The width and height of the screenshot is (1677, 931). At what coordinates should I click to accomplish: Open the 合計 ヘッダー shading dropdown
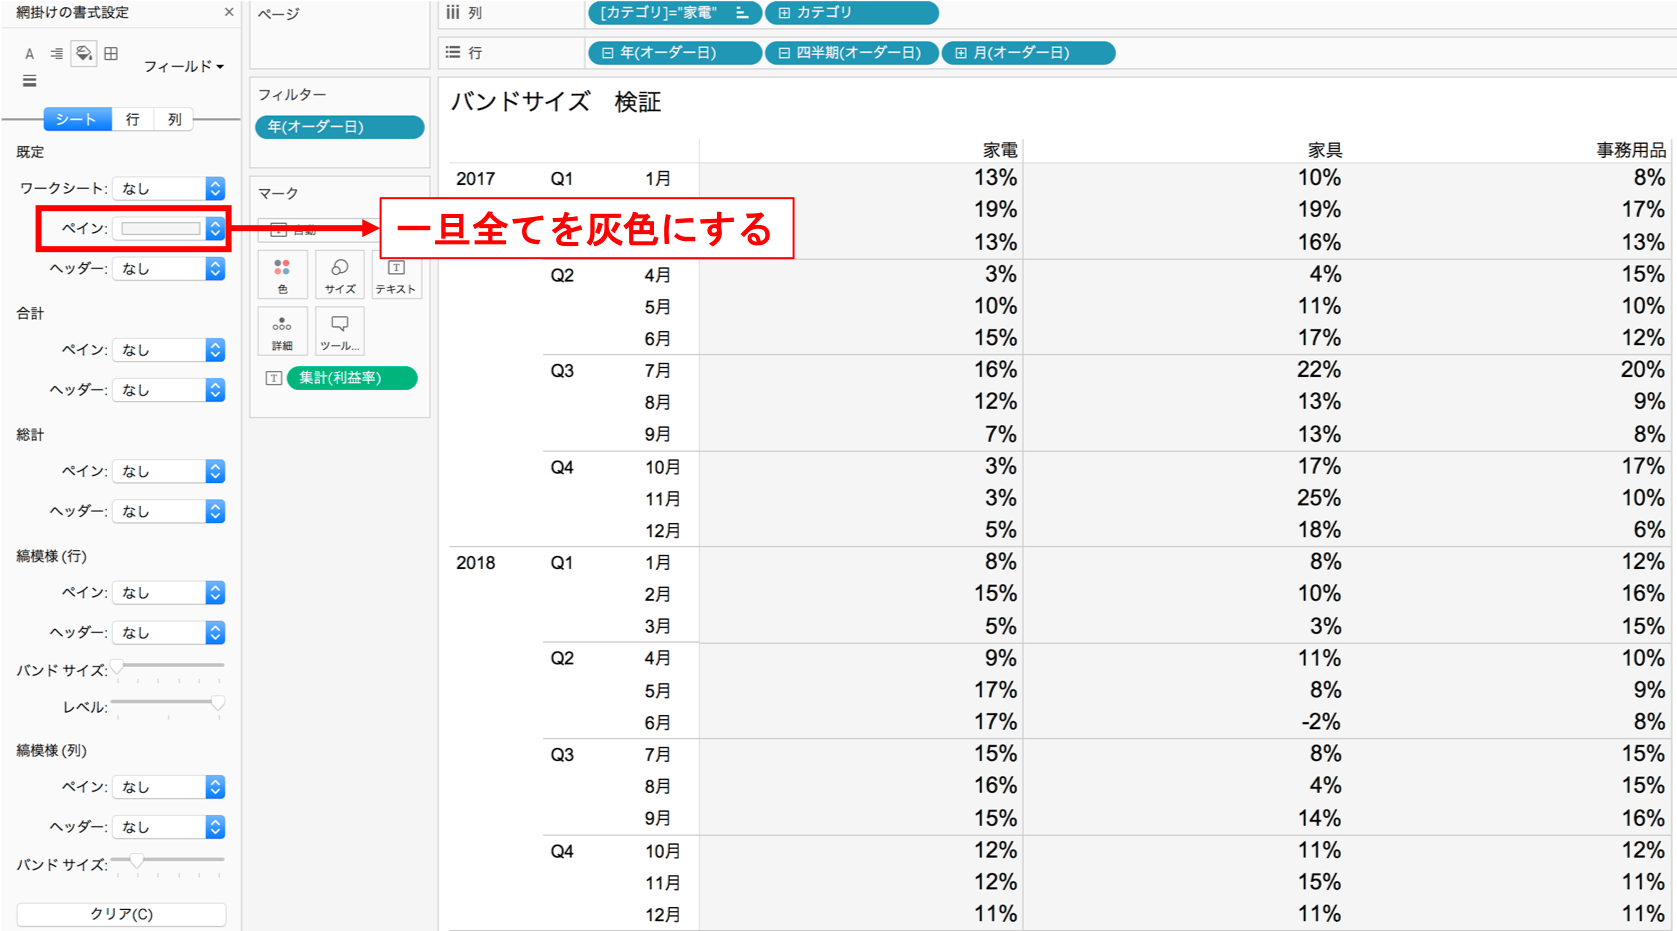click(x=169, y=390)
